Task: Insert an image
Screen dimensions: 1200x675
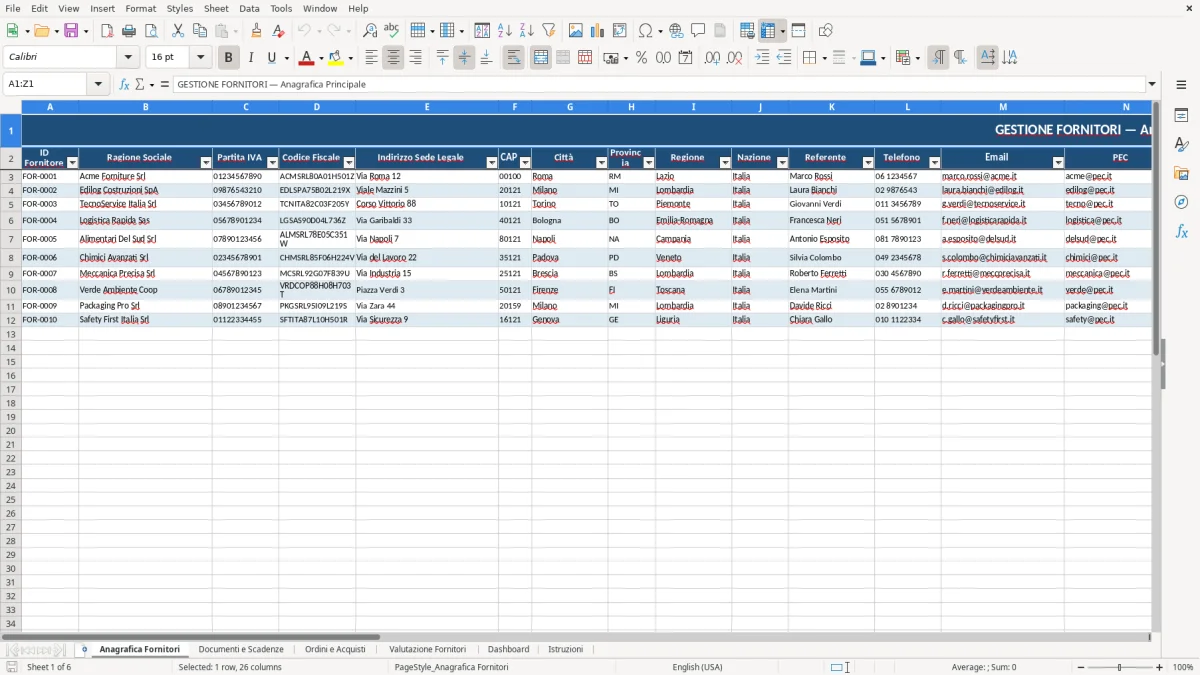Action: pyautogui.click(x=576, y=31)
